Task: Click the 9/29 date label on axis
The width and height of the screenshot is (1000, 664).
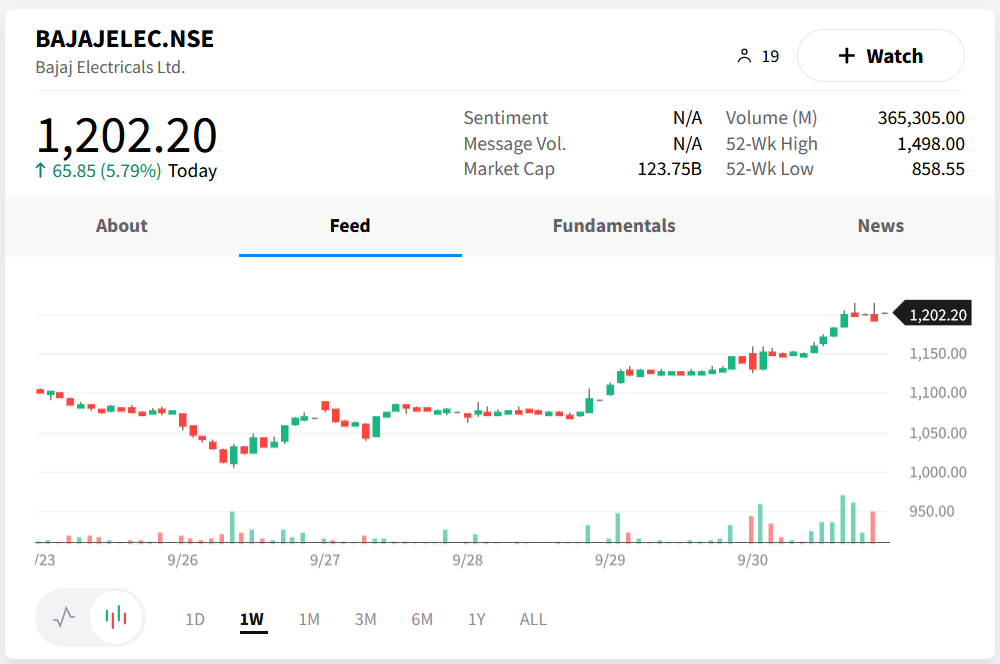Action: tap(610, 560)
